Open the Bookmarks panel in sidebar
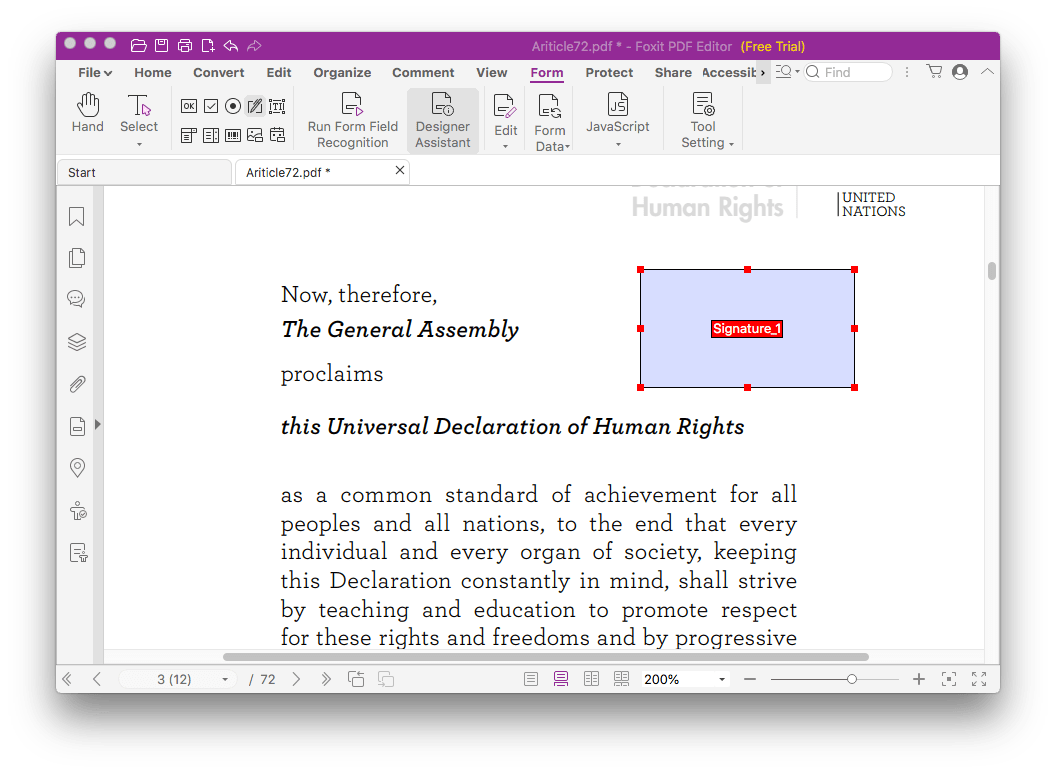This screenshot has height=773, width=1056. tap(77, 217)
